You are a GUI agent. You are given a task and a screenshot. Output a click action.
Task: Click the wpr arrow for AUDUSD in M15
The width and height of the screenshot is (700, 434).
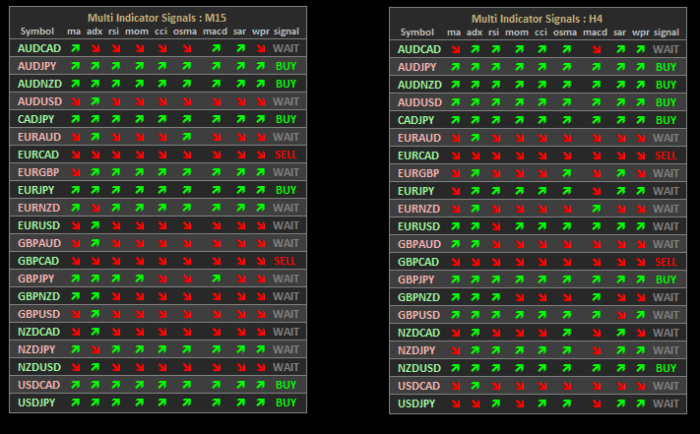261,101
